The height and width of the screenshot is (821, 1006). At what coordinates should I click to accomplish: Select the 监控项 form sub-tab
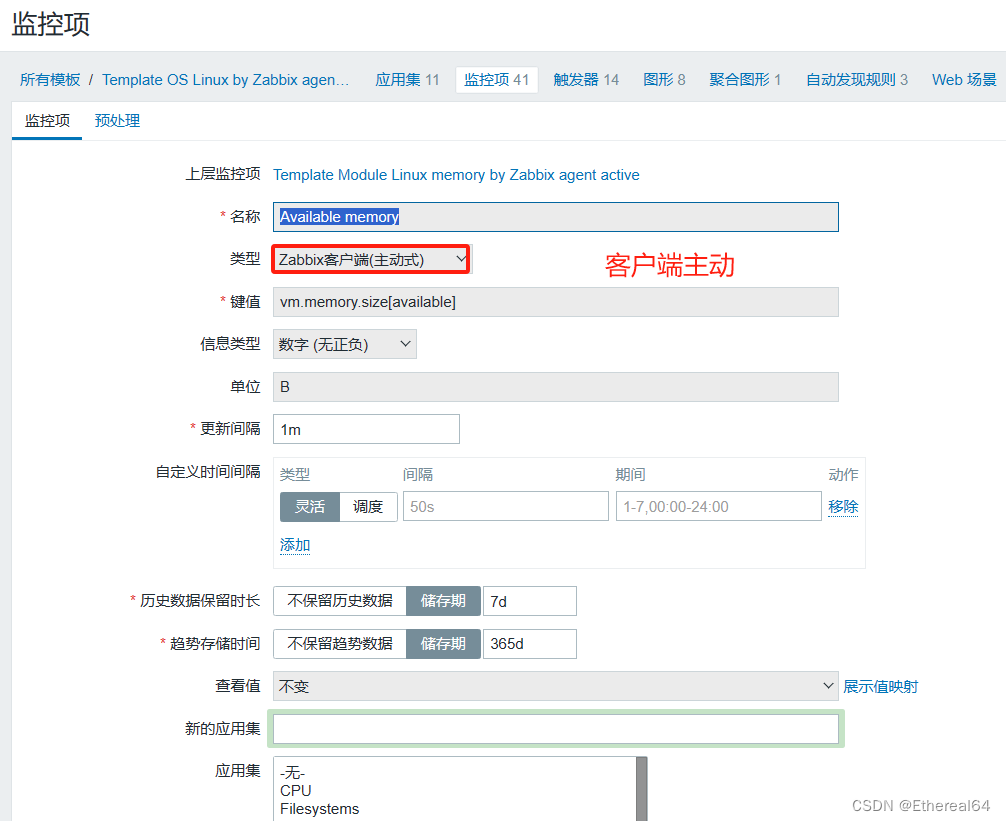click(47, 121)
